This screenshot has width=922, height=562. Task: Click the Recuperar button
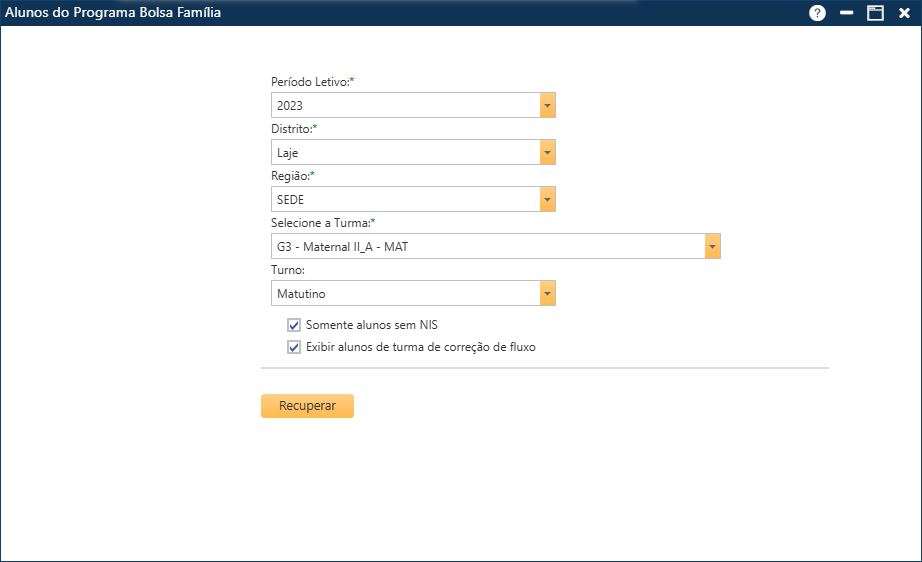308,406
